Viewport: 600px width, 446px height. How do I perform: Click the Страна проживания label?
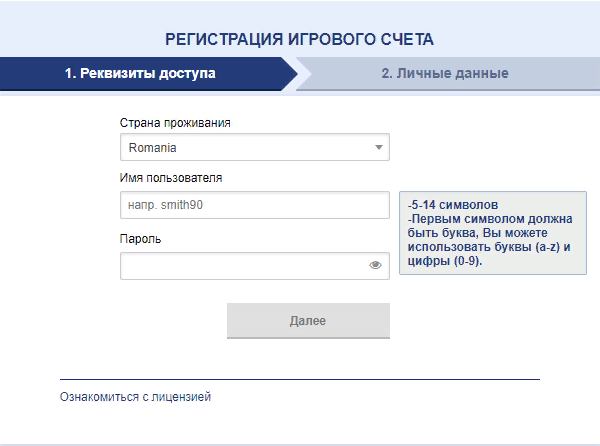[x=175, y=123]
